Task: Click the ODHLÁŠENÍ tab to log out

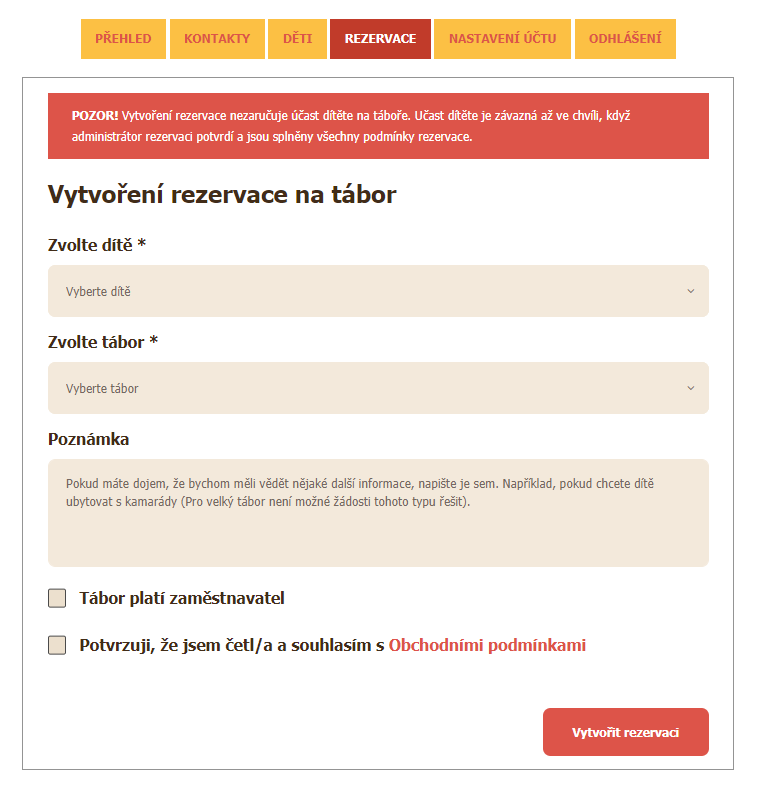Action: [x=625, y=39]
